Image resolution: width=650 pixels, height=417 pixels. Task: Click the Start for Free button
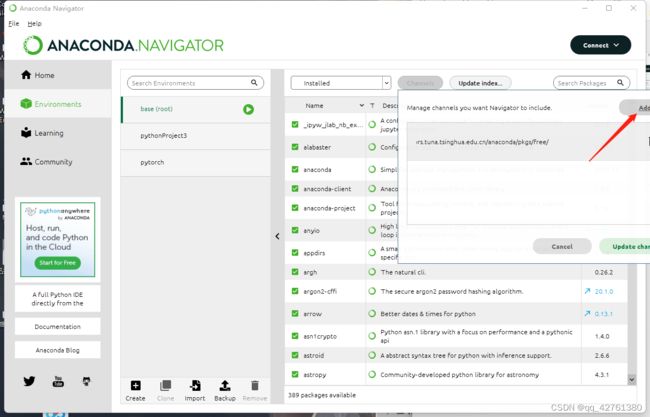pyautogui.click(x=58, y=263)
